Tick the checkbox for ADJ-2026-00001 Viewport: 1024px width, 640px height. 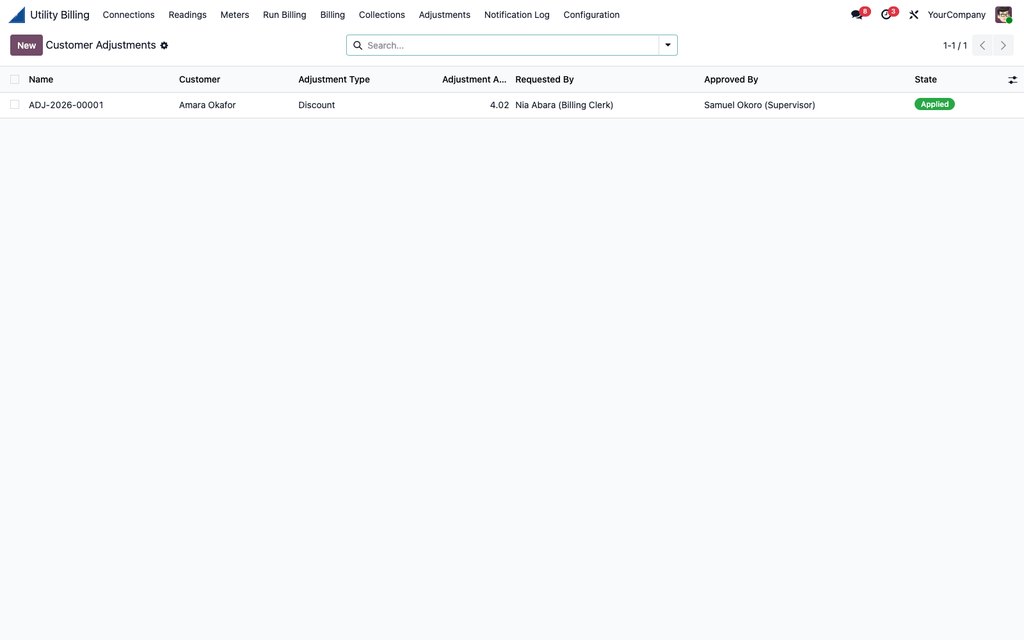pyautogui.click(x=14, y=104)
